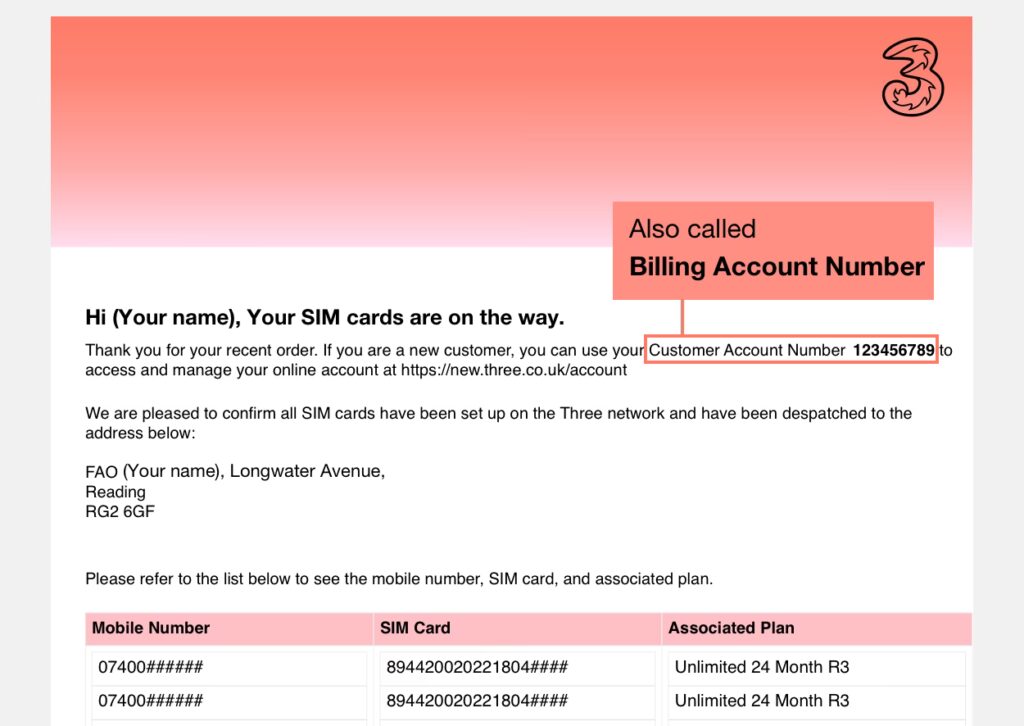Click the Associated Plan column header
Screen dimensions: 1024x726
pyautogui.click(x=731, y=628)
